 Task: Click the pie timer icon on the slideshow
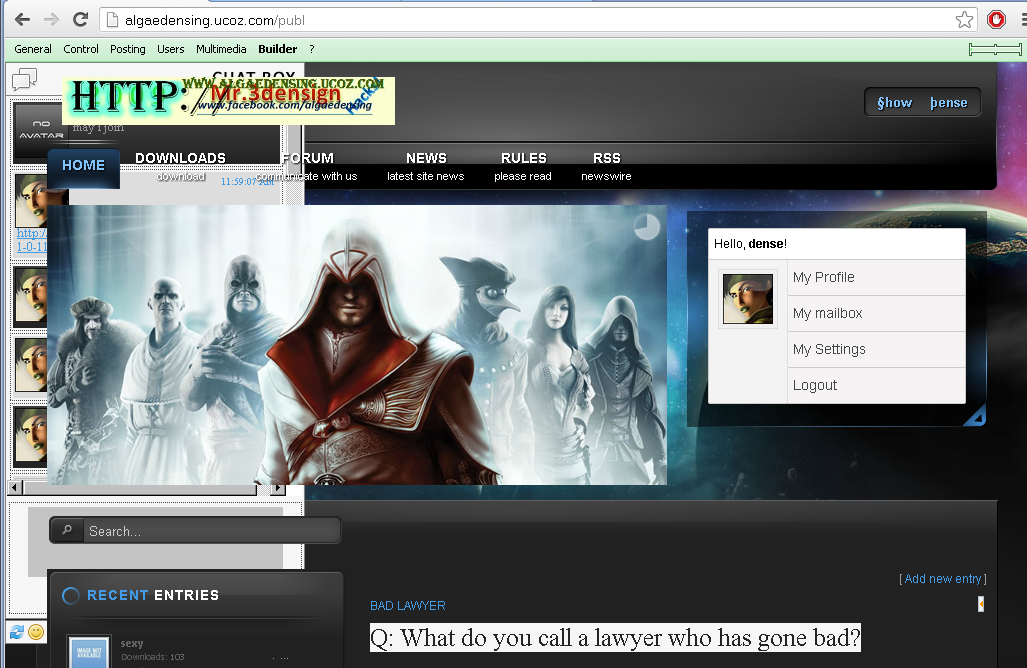[646, 227]
